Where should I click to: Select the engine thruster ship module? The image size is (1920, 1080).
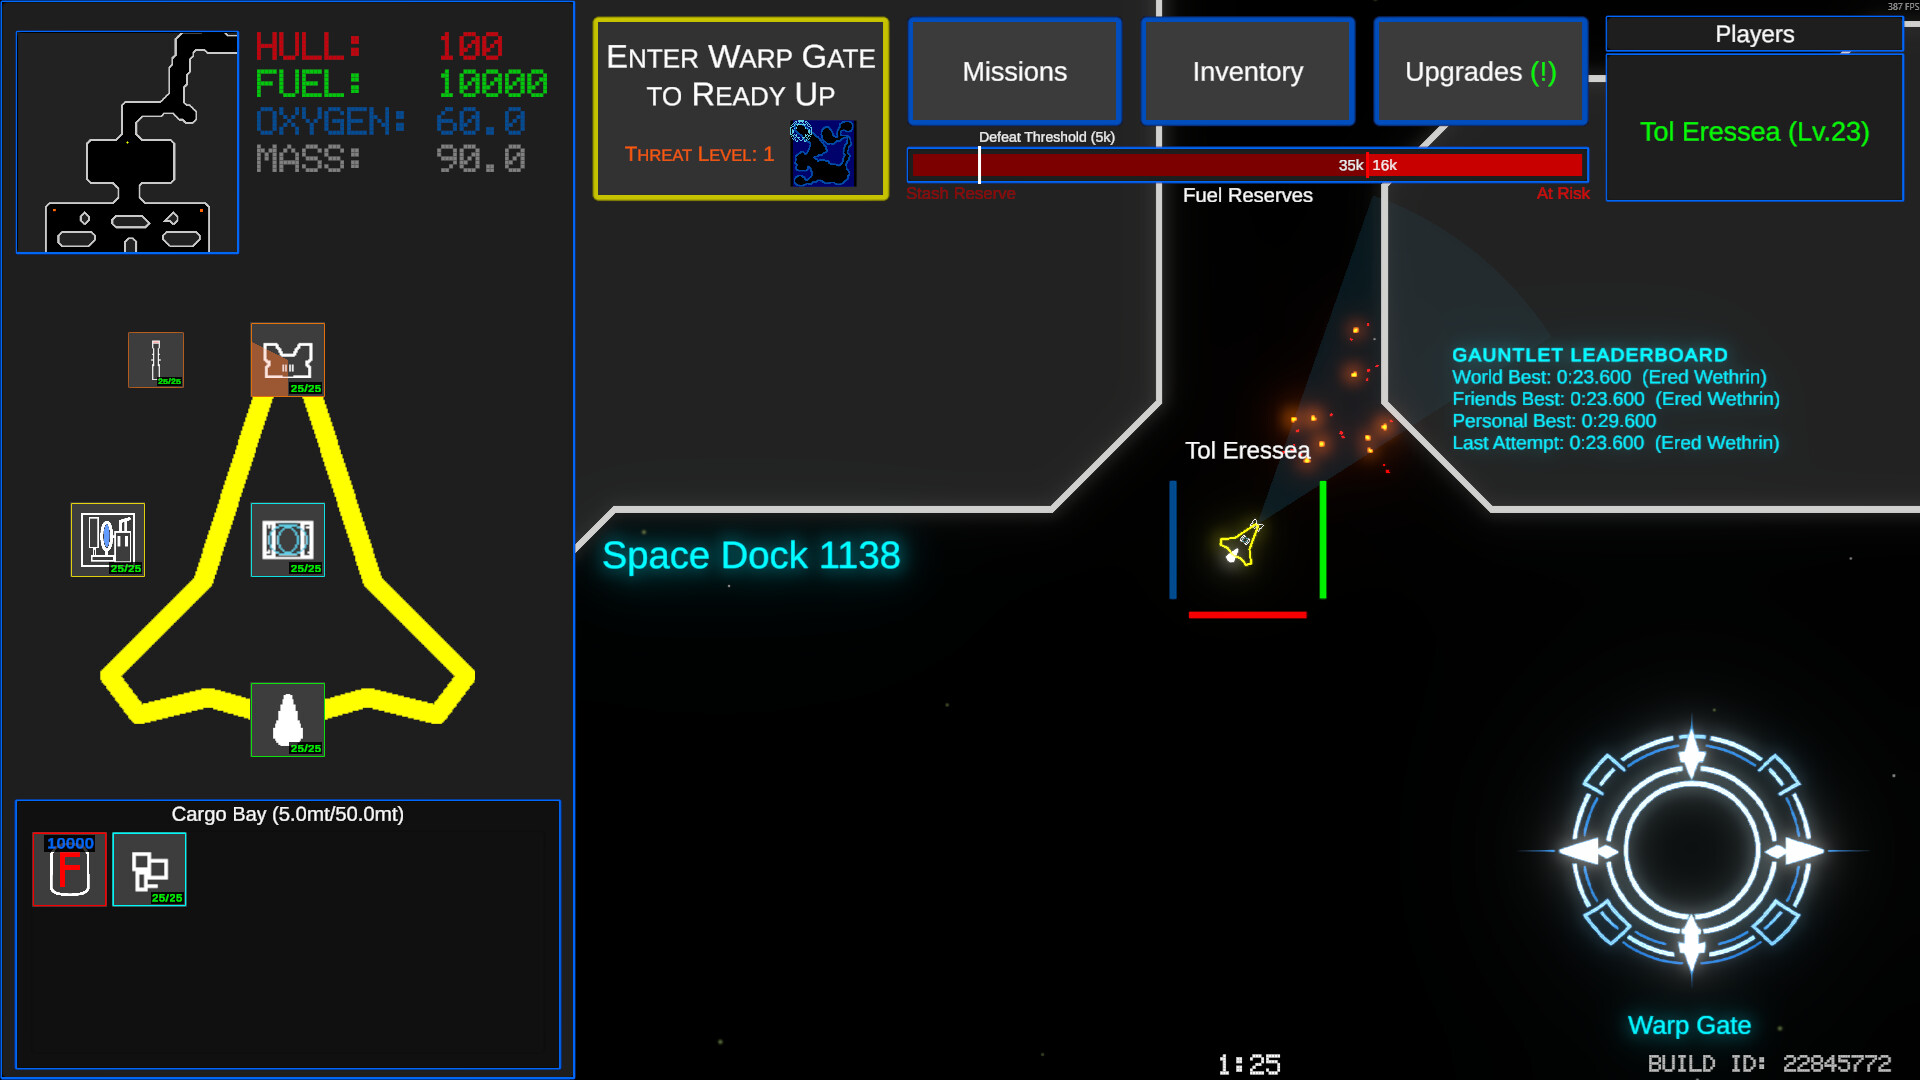287,719
